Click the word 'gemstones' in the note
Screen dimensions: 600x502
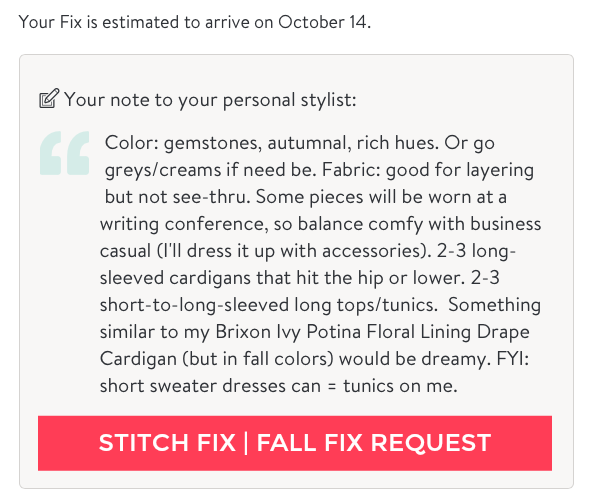click(x=213, y=143)
